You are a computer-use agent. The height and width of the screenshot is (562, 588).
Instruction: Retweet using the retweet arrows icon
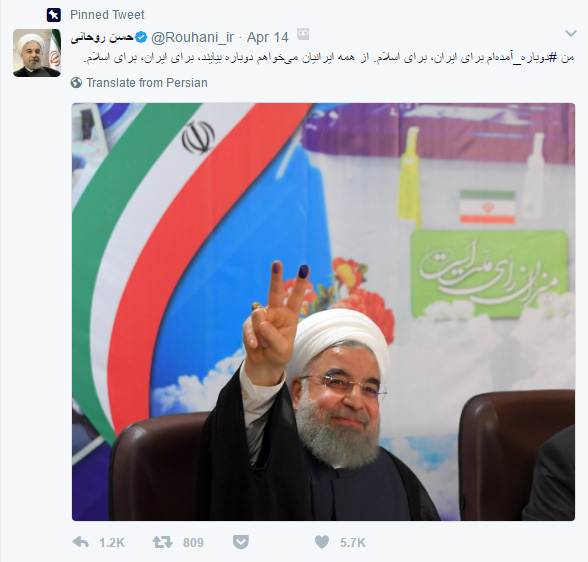tap(162, 542)
